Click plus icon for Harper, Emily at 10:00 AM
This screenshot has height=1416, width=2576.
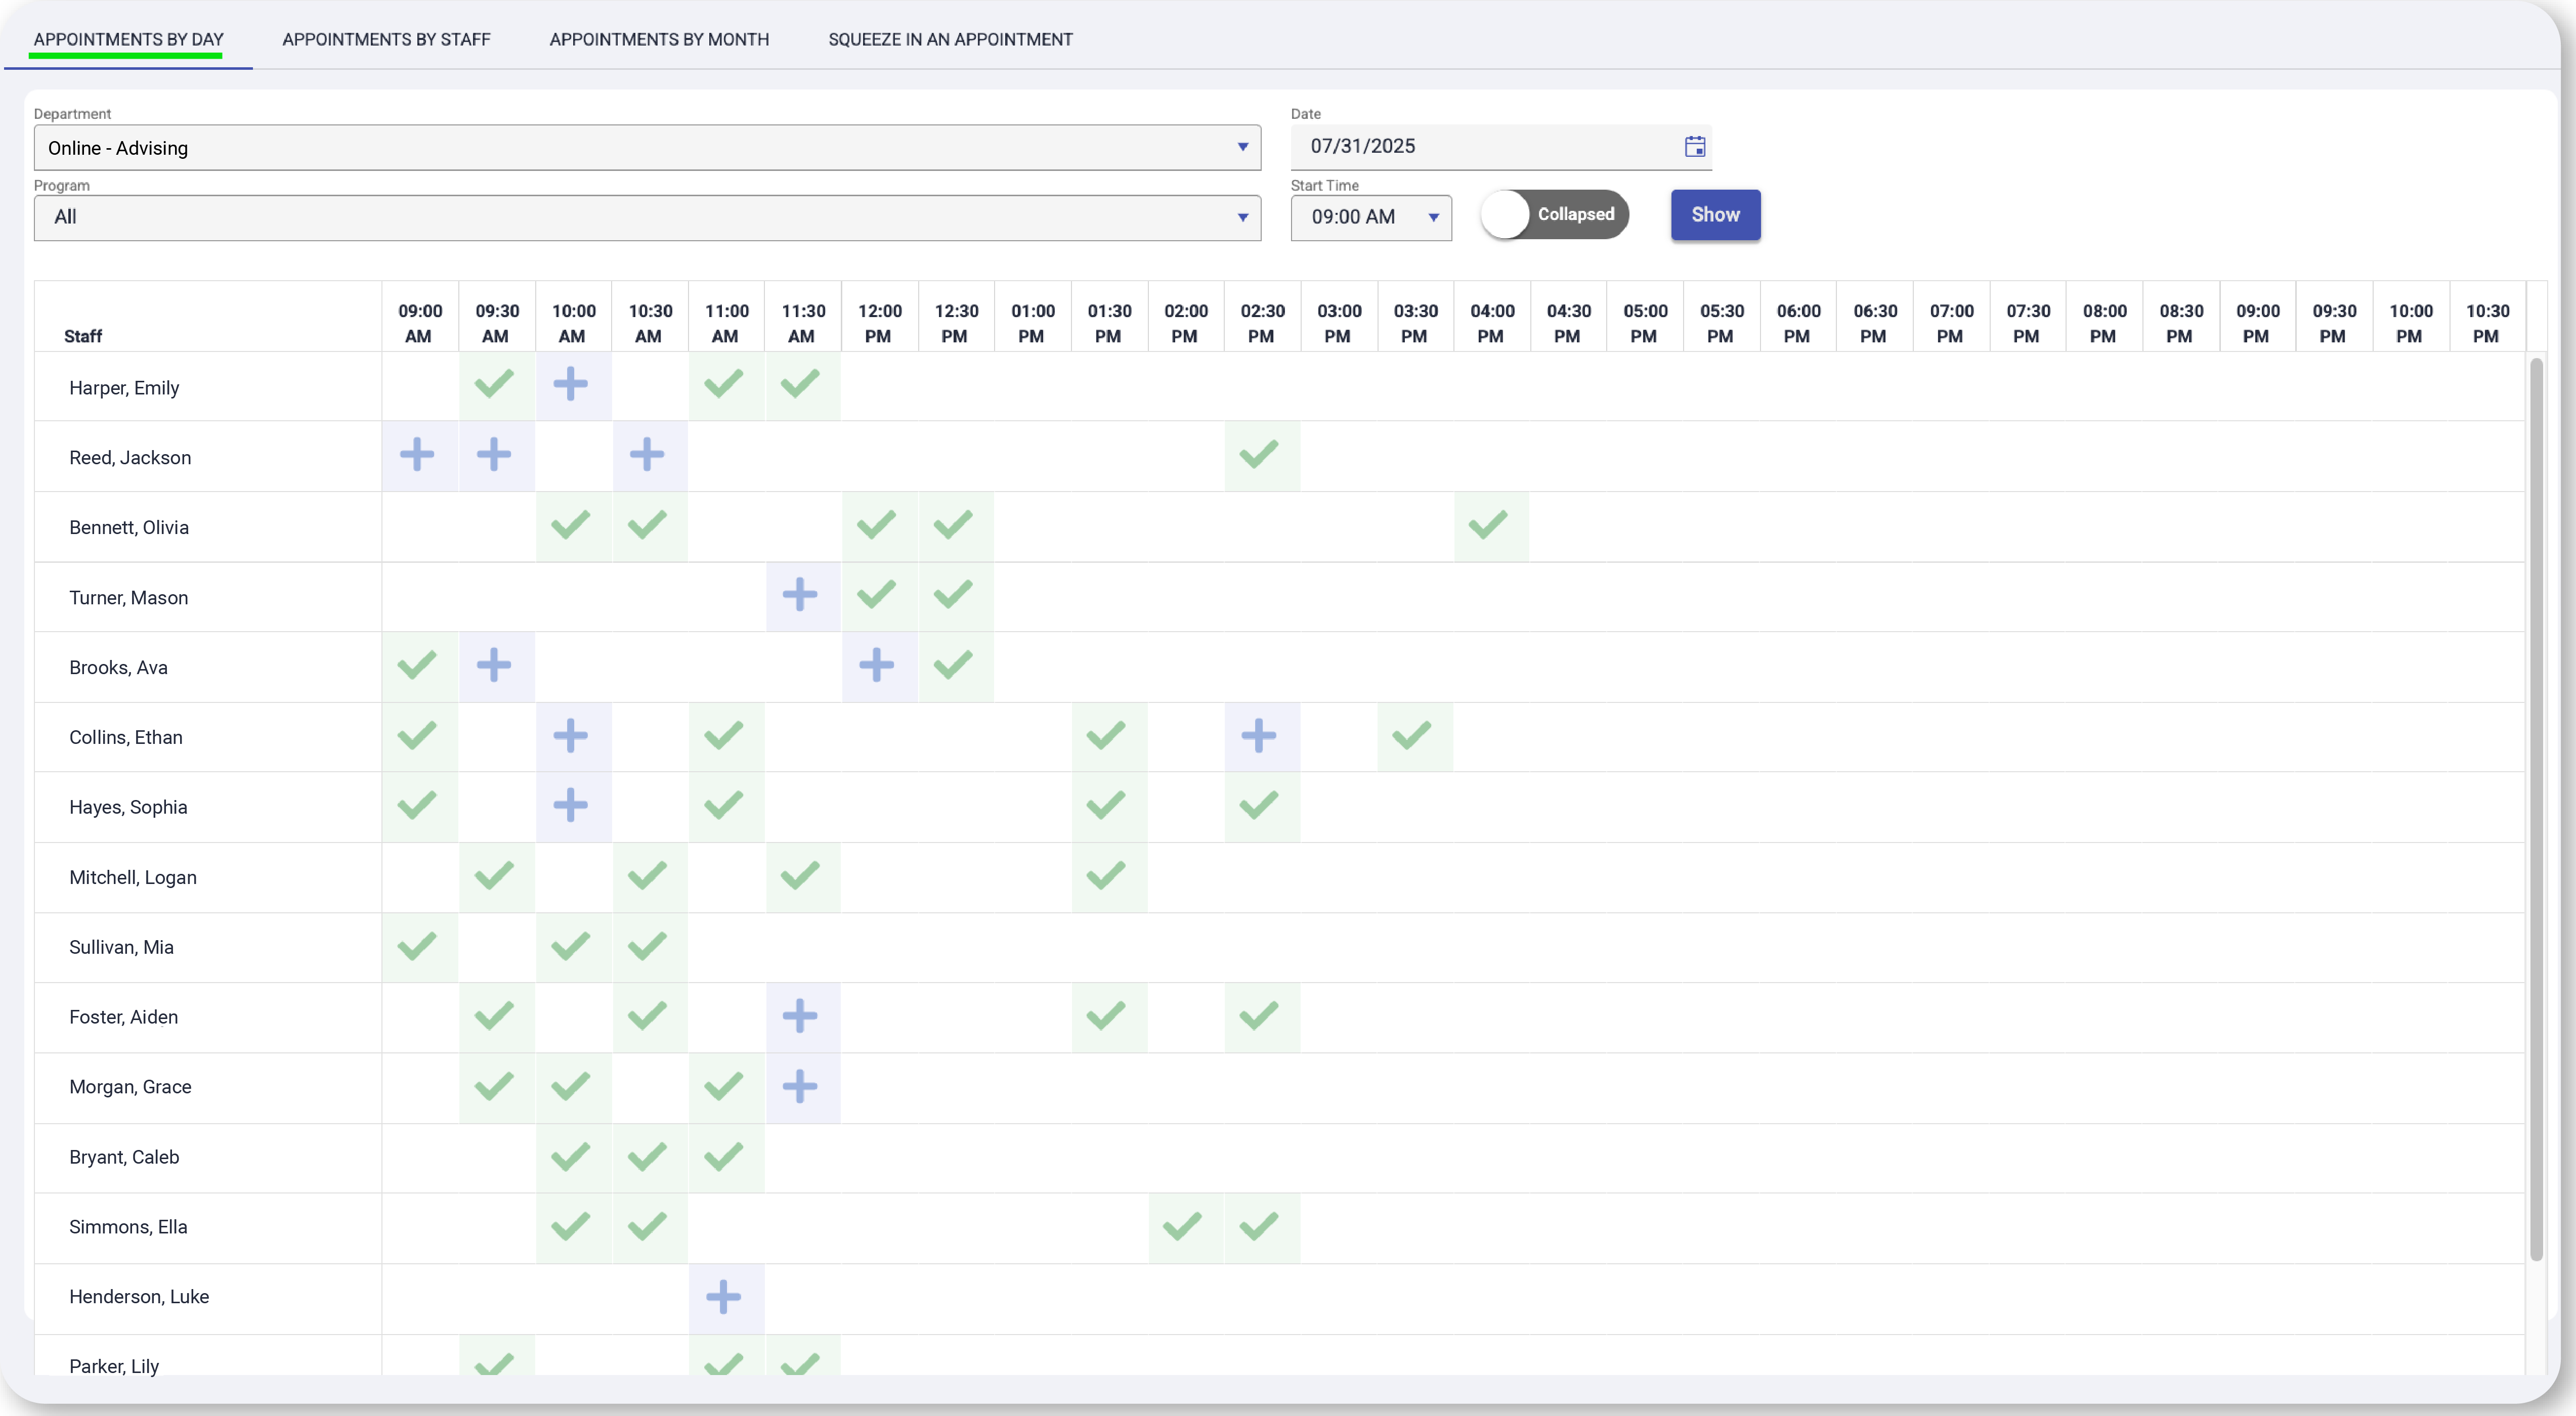click(571, 384)
